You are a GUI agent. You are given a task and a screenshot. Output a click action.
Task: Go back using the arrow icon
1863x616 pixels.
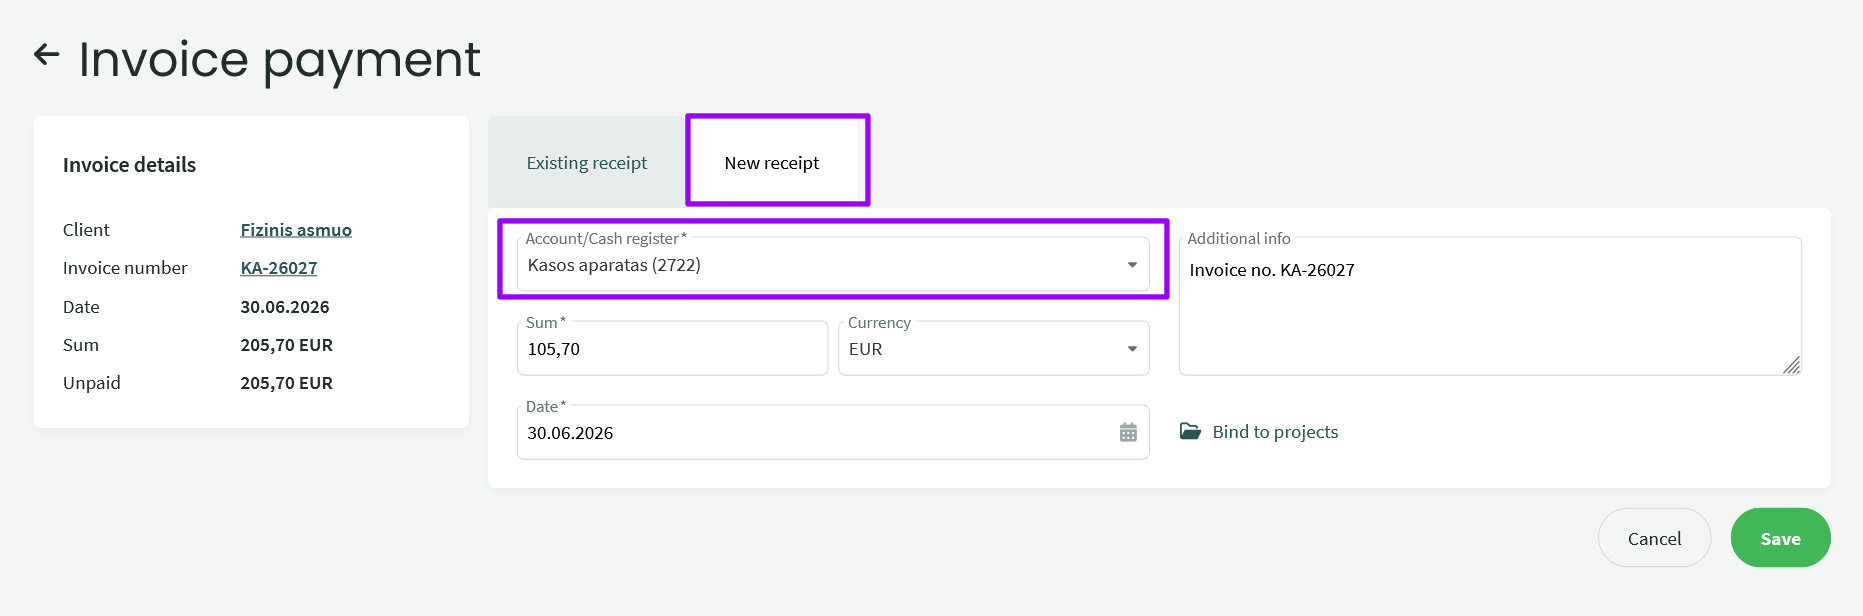pyautogui.click(x=46, y=54)
